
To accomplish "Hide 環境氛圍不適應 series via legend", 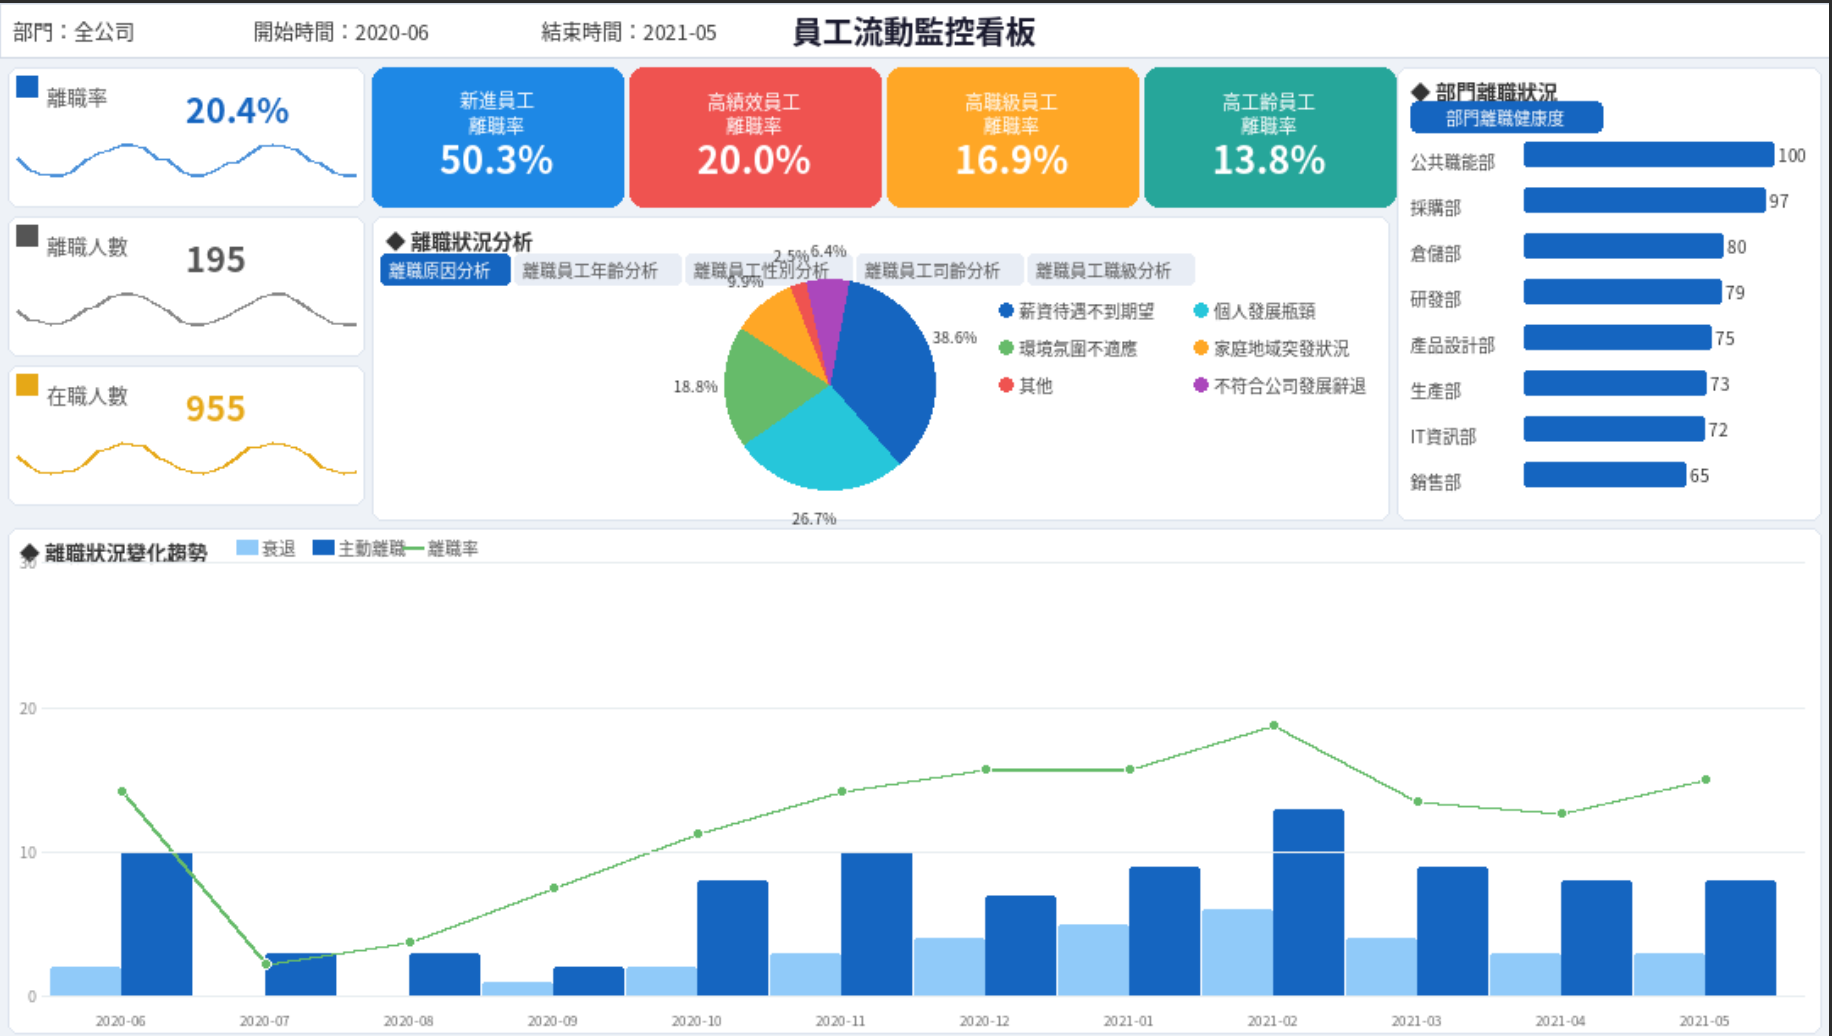I will point(1068,348).
